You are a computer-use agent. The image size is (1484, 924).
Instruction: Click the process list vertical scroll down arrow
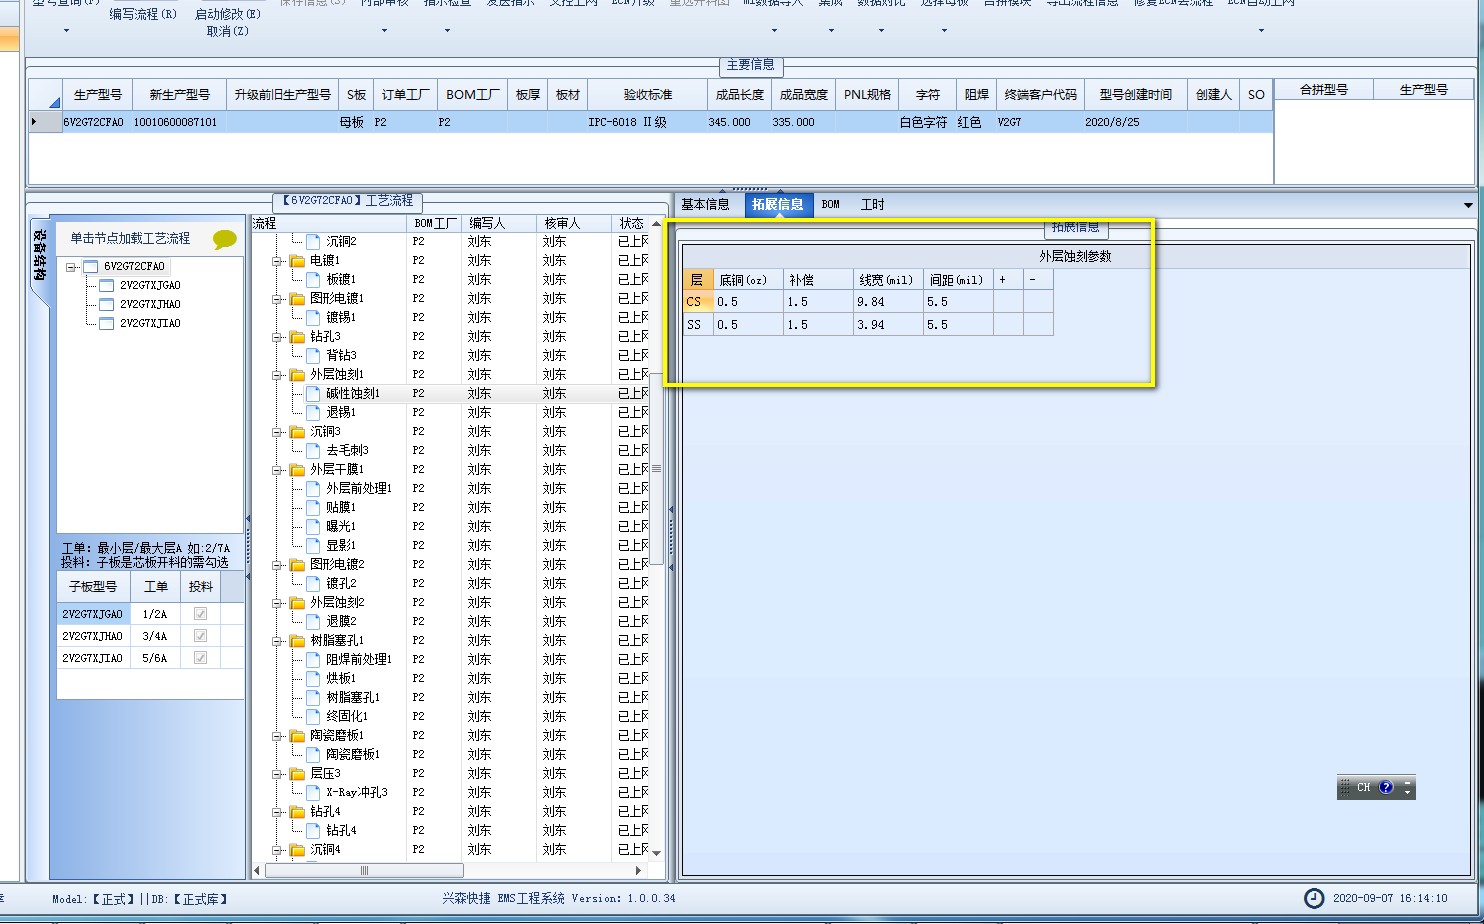pos(657,853)
